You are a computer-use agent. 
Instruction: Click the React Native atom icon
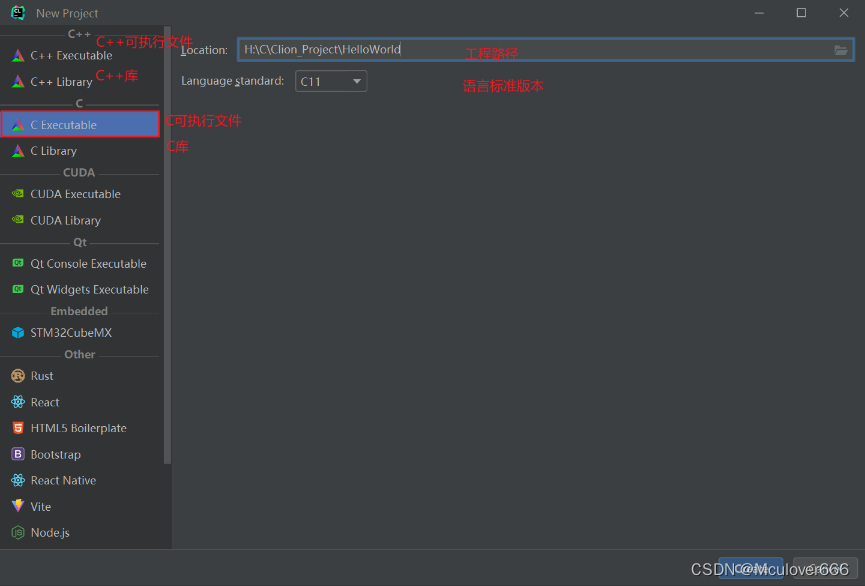coord(18,480)
